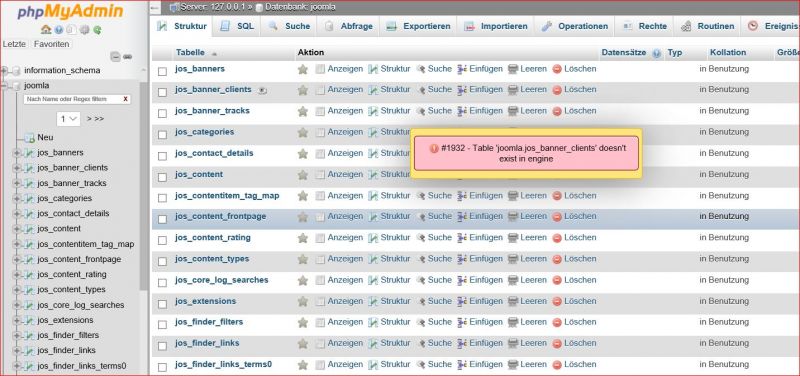
Task: Expand jos_extensions node in sidebar tree
Action: tap(17, 320)
